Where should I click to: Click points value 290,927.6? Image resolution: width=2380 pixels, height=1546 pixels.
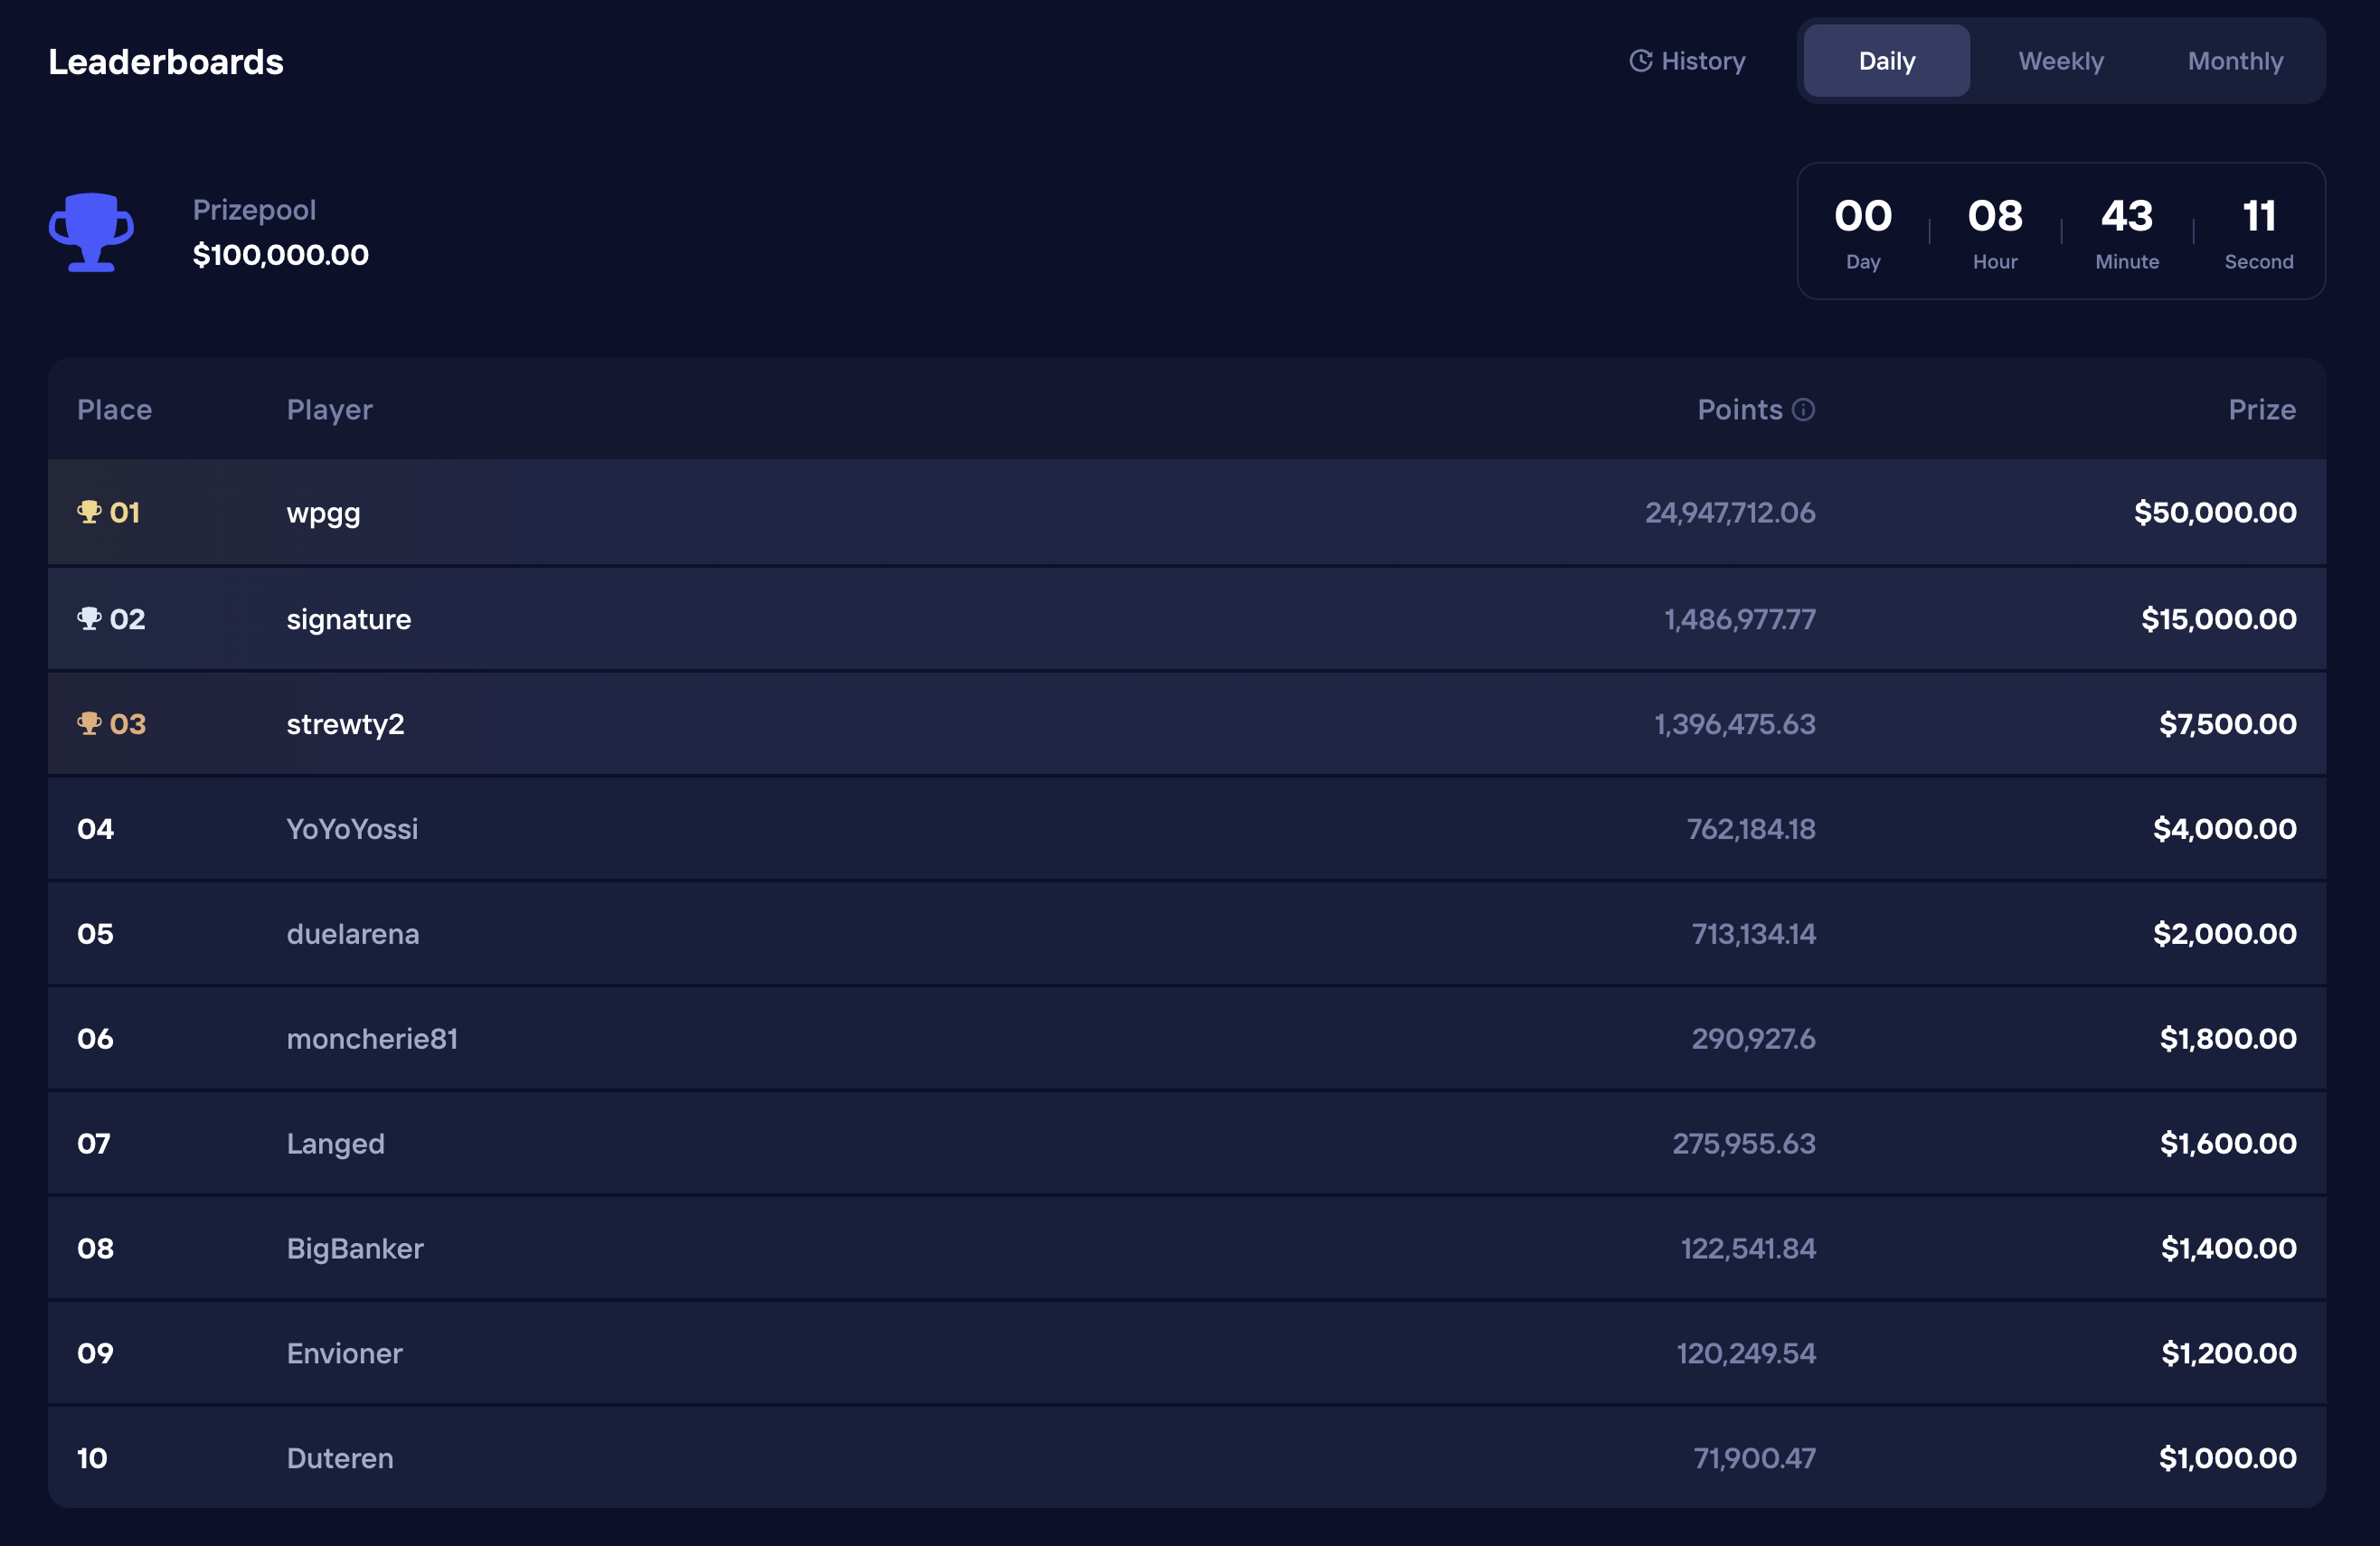click(x=1753, y=1040)
